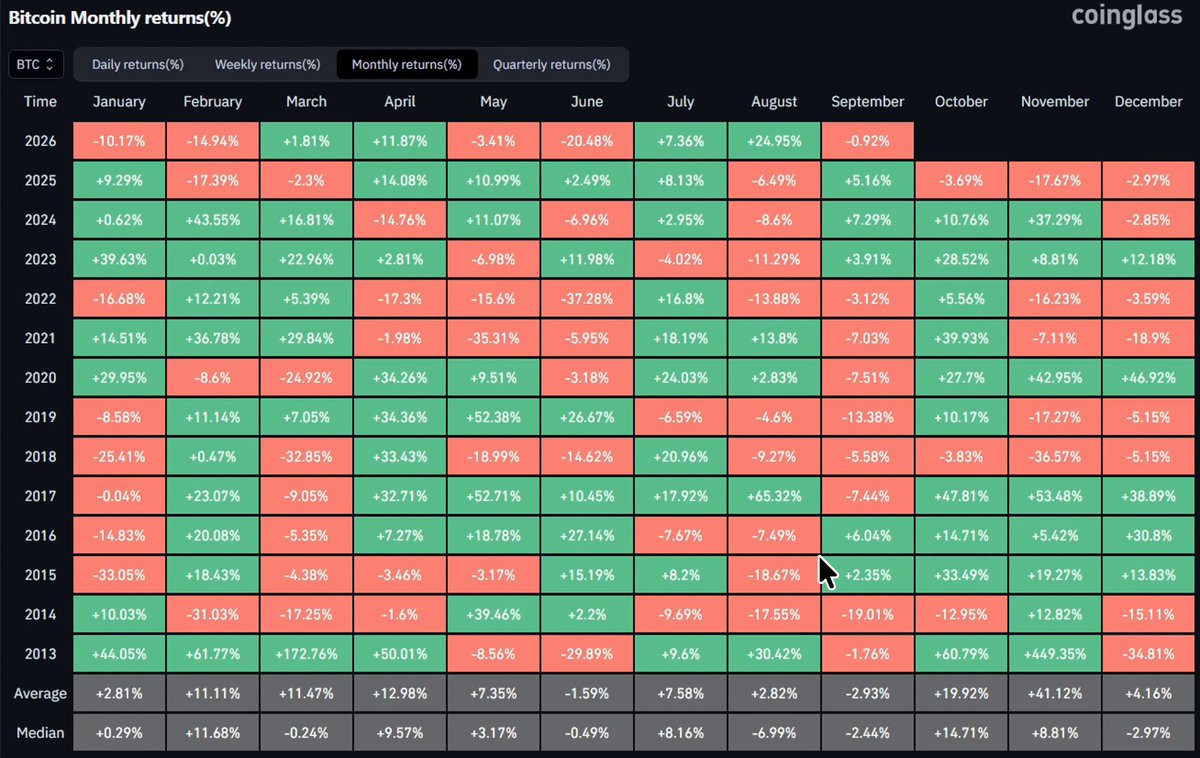
Task: Switch to the Daily returns(%) tab
Action: pyautogui.click(x=138, y=65)
